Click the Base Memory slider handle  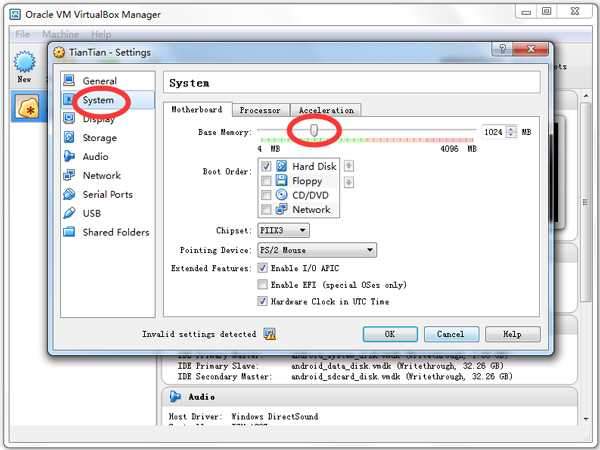click(314, 130)
